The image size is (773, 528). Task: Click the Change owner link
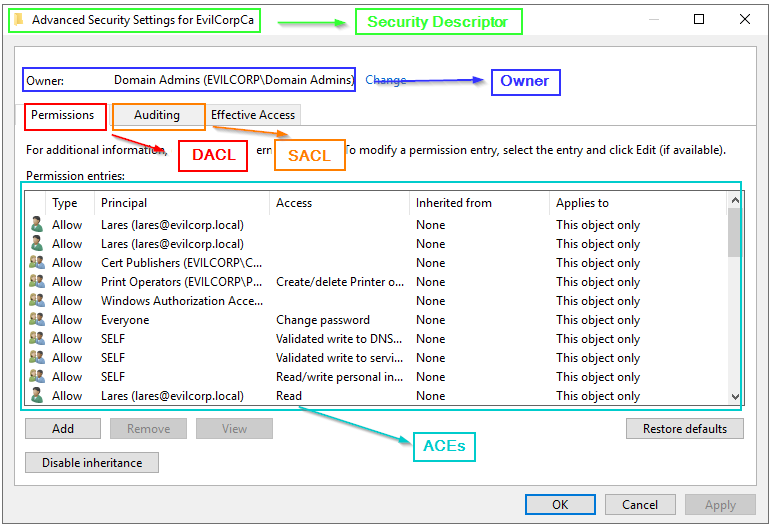[385, 80]
